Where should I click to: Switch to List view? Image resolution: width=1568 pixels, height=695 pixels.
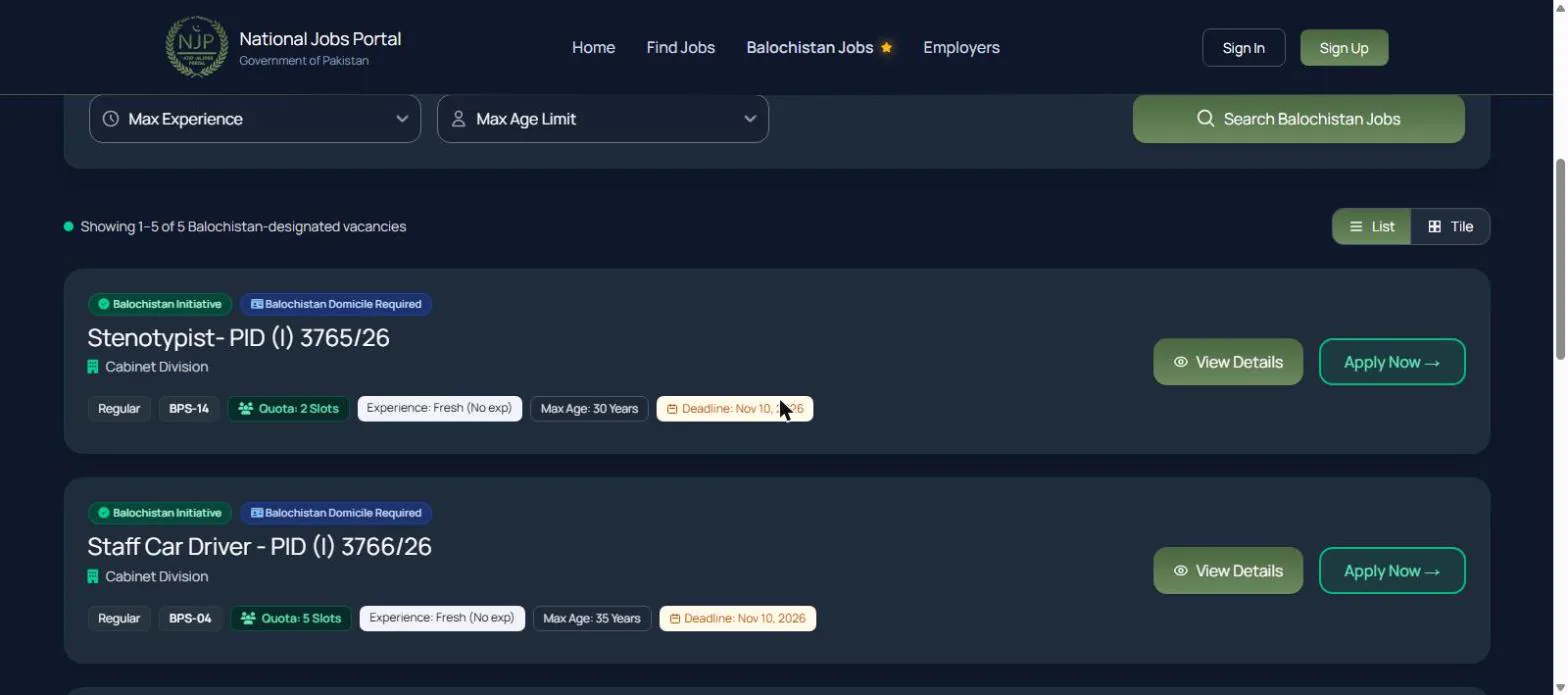[x=1372, y=227]
